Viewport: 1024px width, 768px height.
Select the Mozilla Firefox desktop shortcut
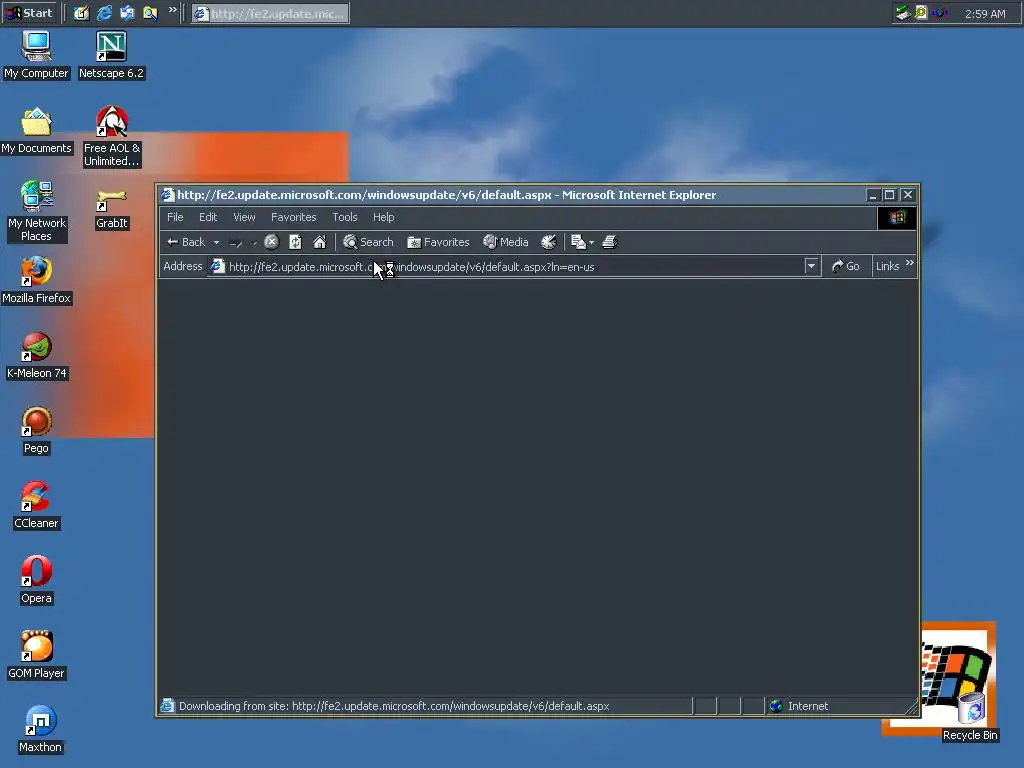(37, 281)
